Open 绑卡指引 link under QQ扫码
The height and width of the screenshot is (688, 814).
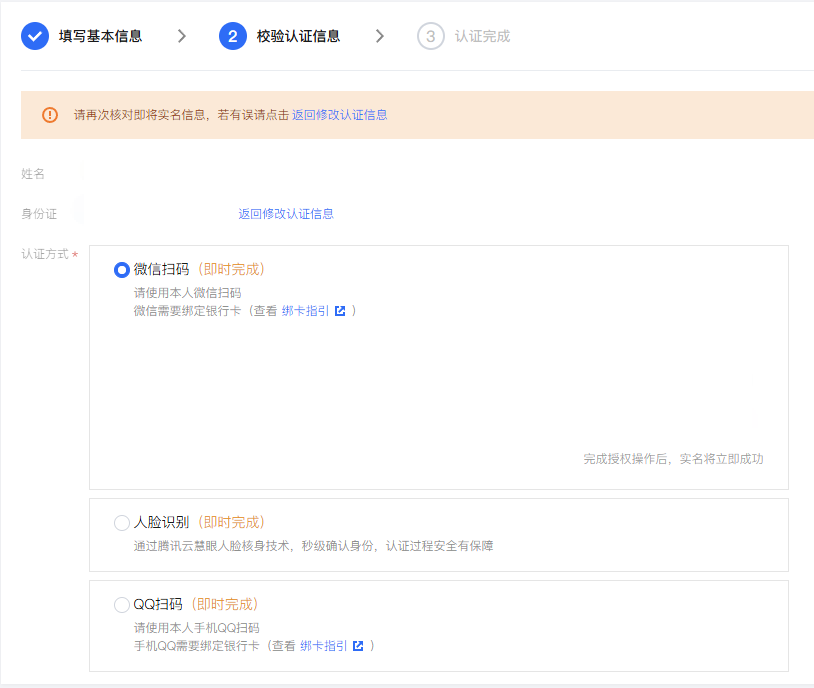click(x=324, y=646)
